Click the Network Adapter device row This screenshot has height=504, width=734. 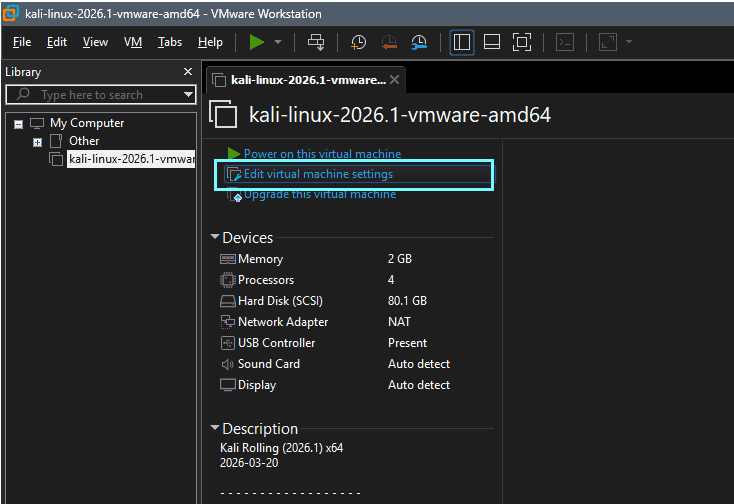pos(356,322)
